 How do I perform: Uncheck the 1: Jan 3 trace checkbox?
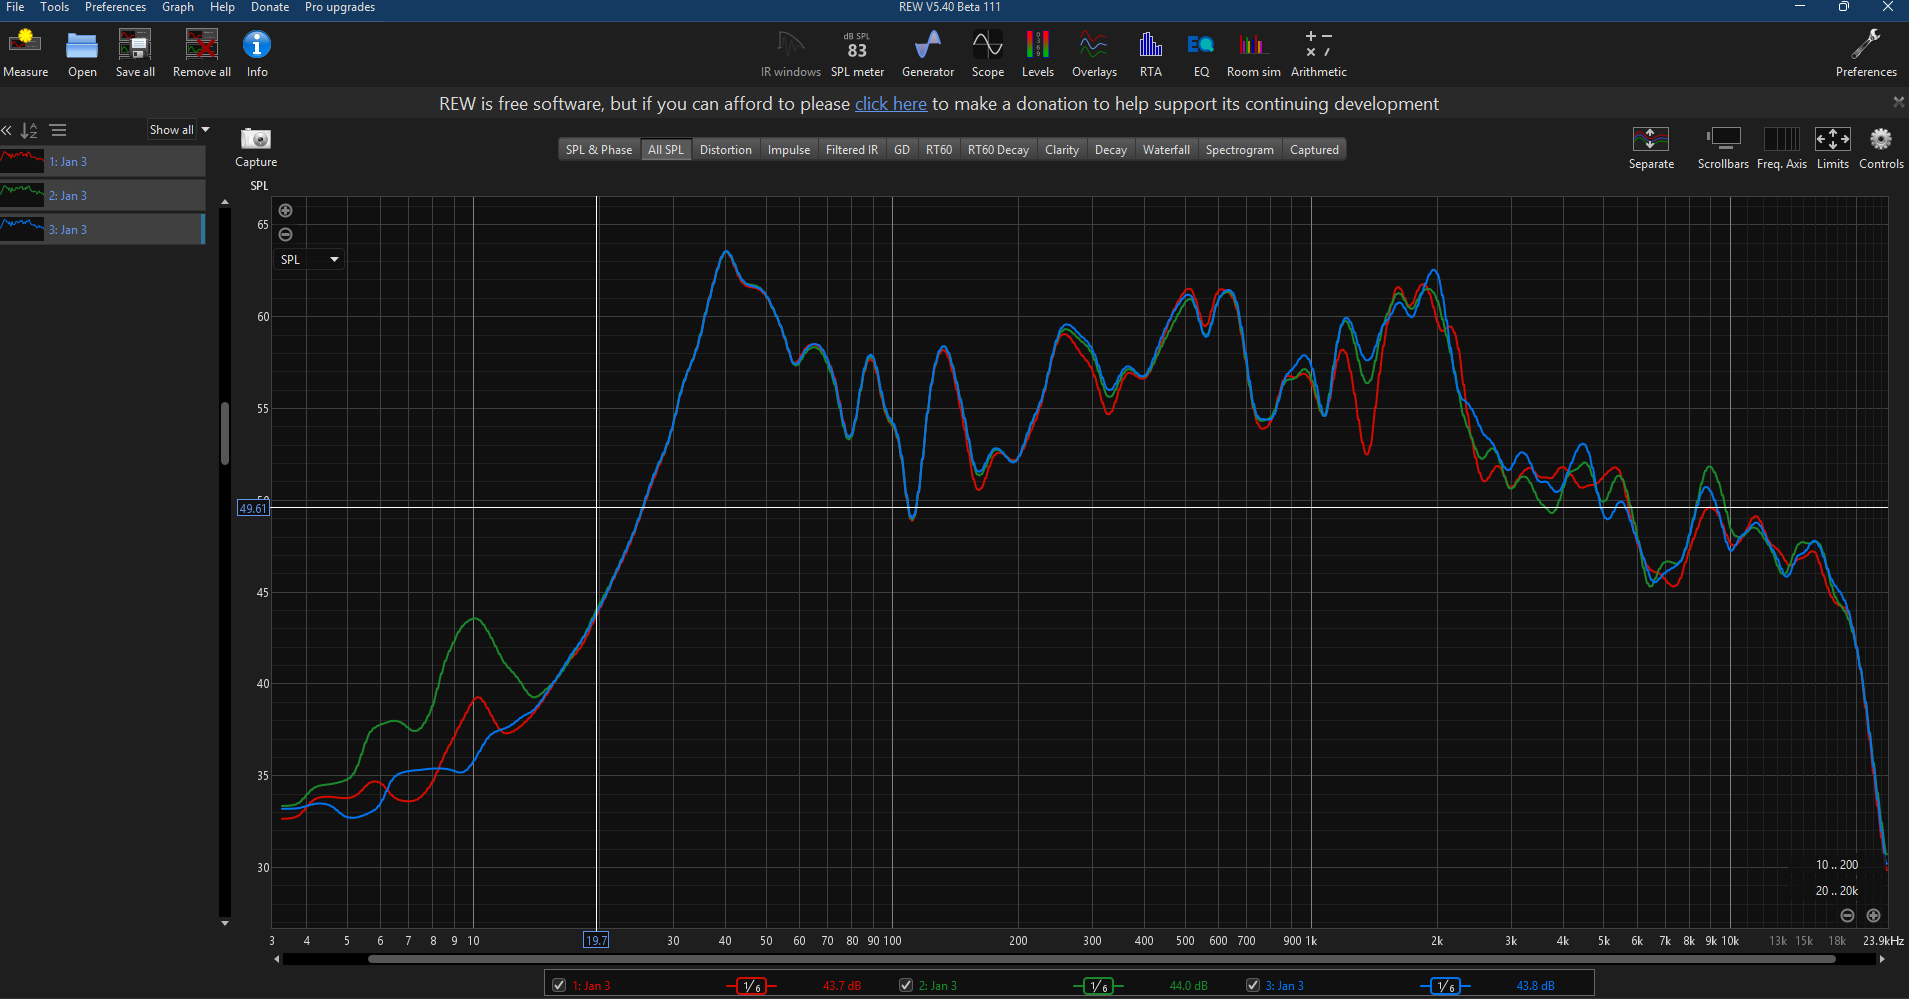coord(559,985)
